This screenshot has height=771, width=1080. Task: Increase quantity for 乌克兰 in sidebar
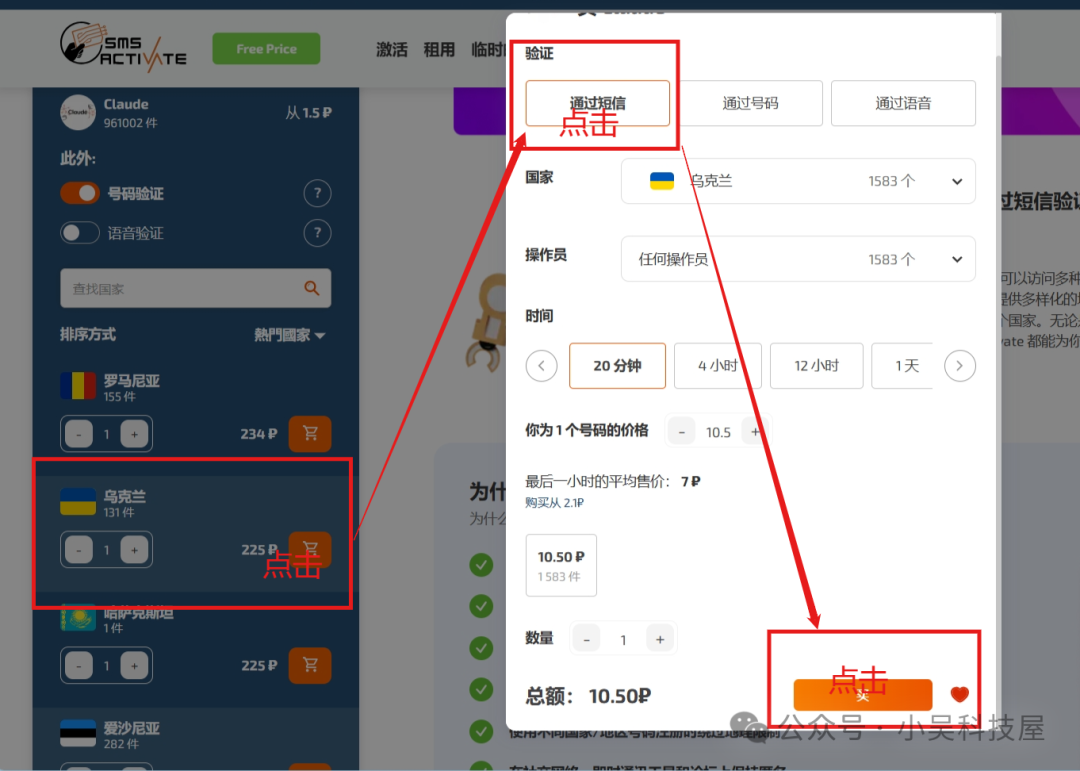point(134,550)
